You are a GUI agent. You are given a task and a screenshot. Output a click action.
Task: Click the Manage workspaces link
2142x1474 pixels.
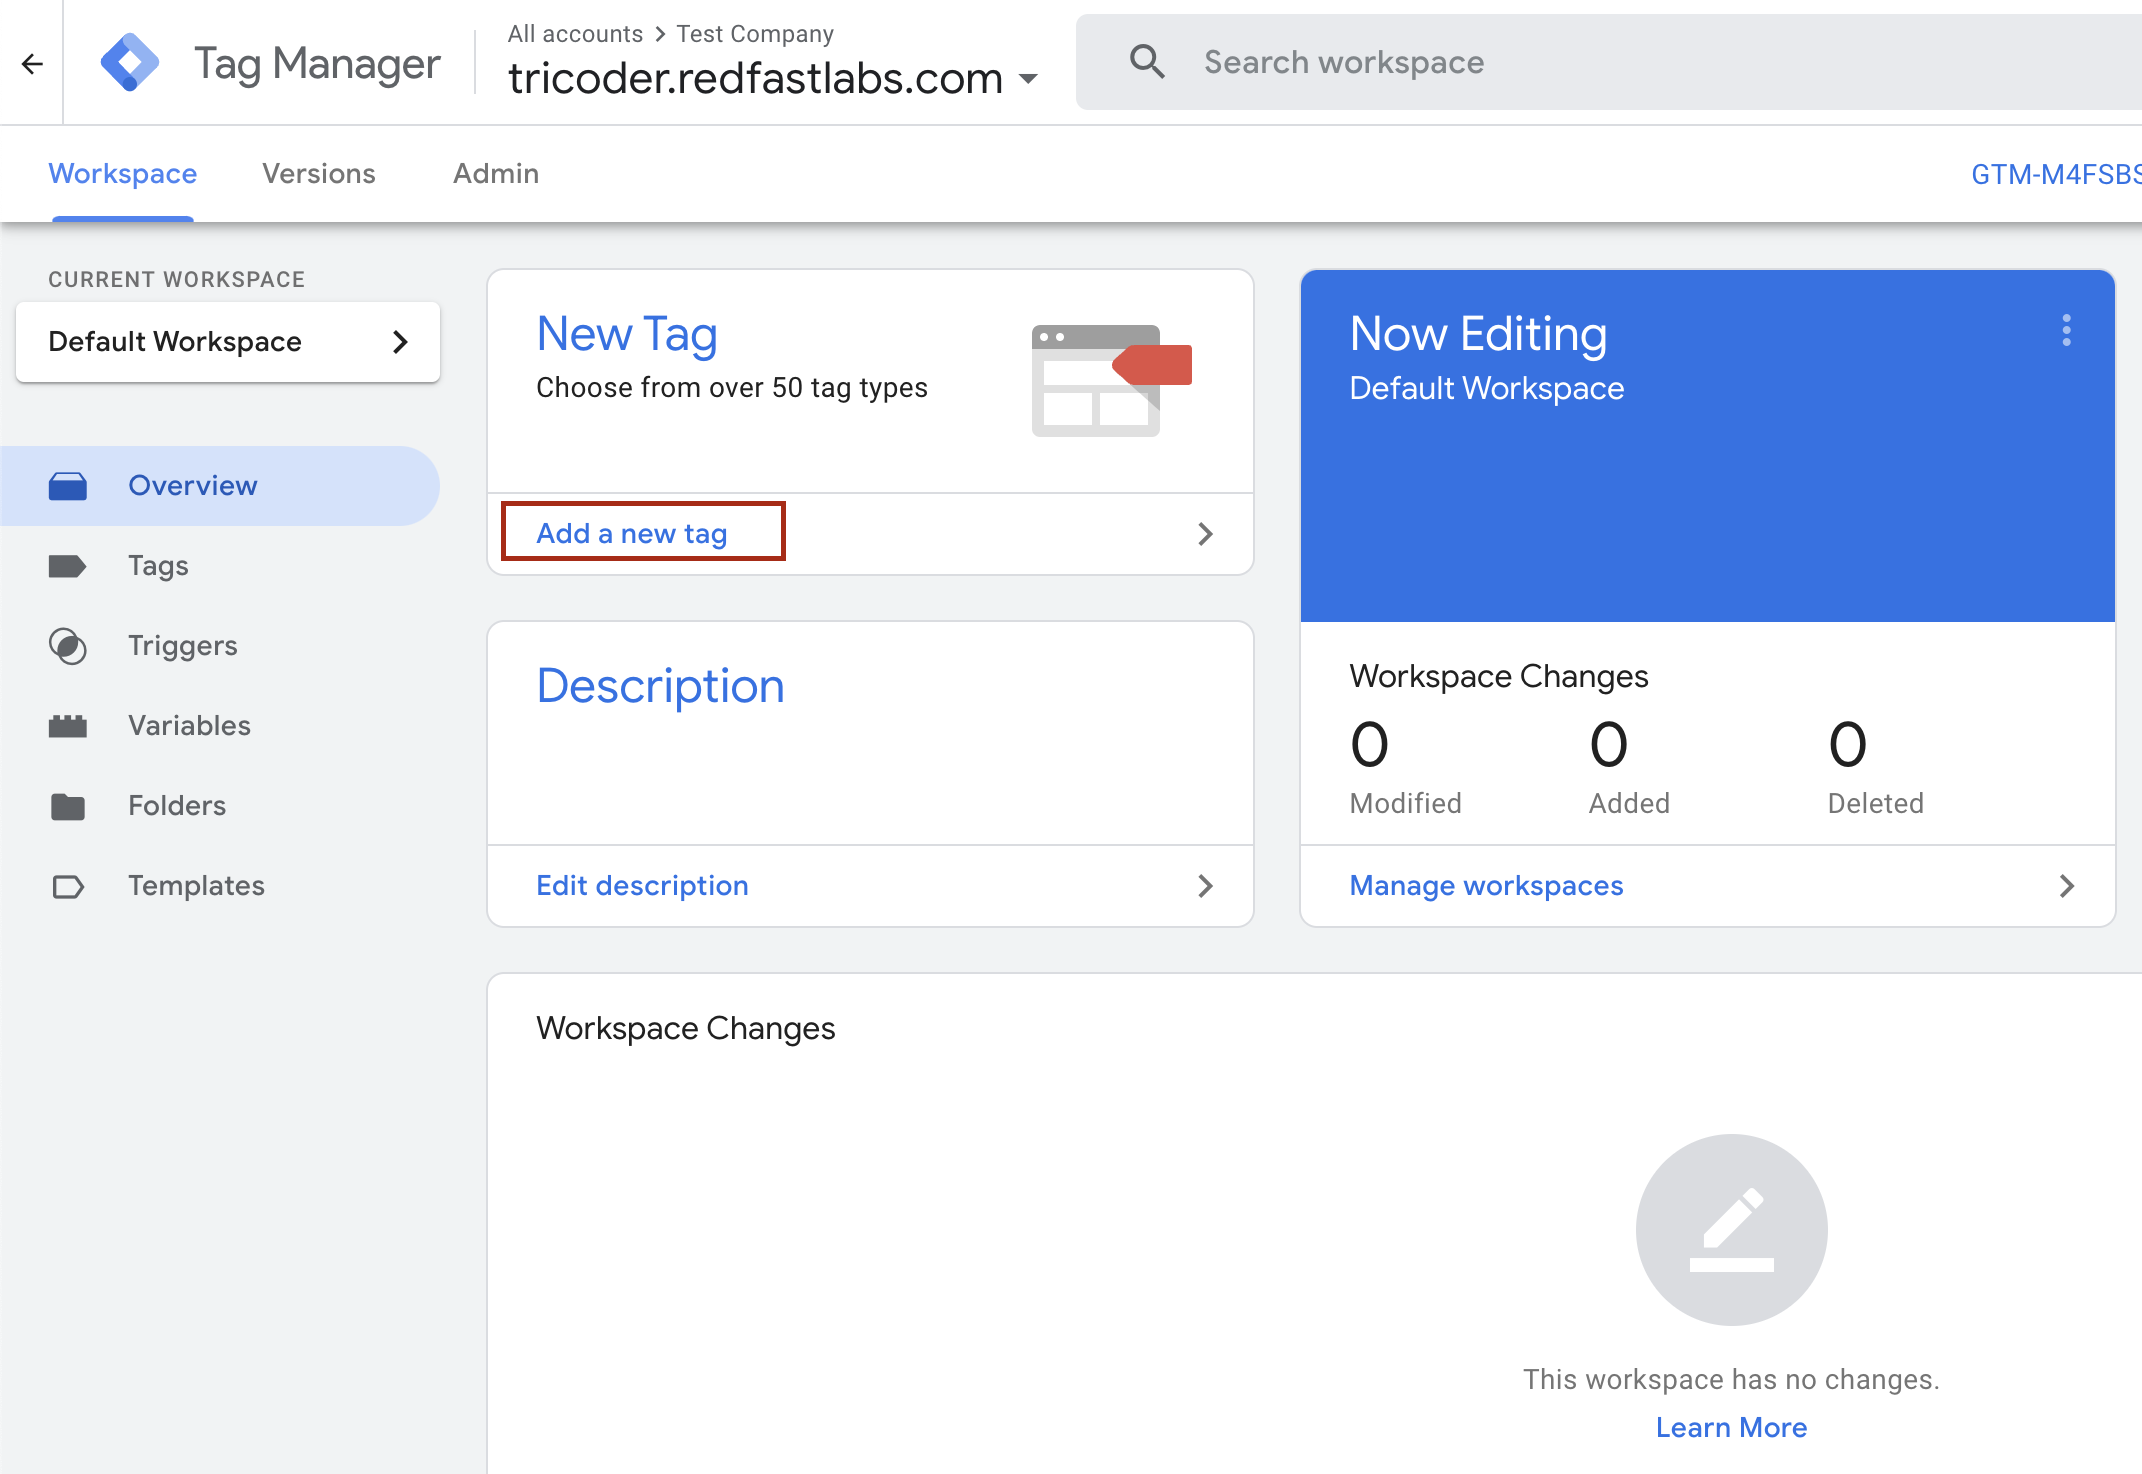click(1486, 886)
